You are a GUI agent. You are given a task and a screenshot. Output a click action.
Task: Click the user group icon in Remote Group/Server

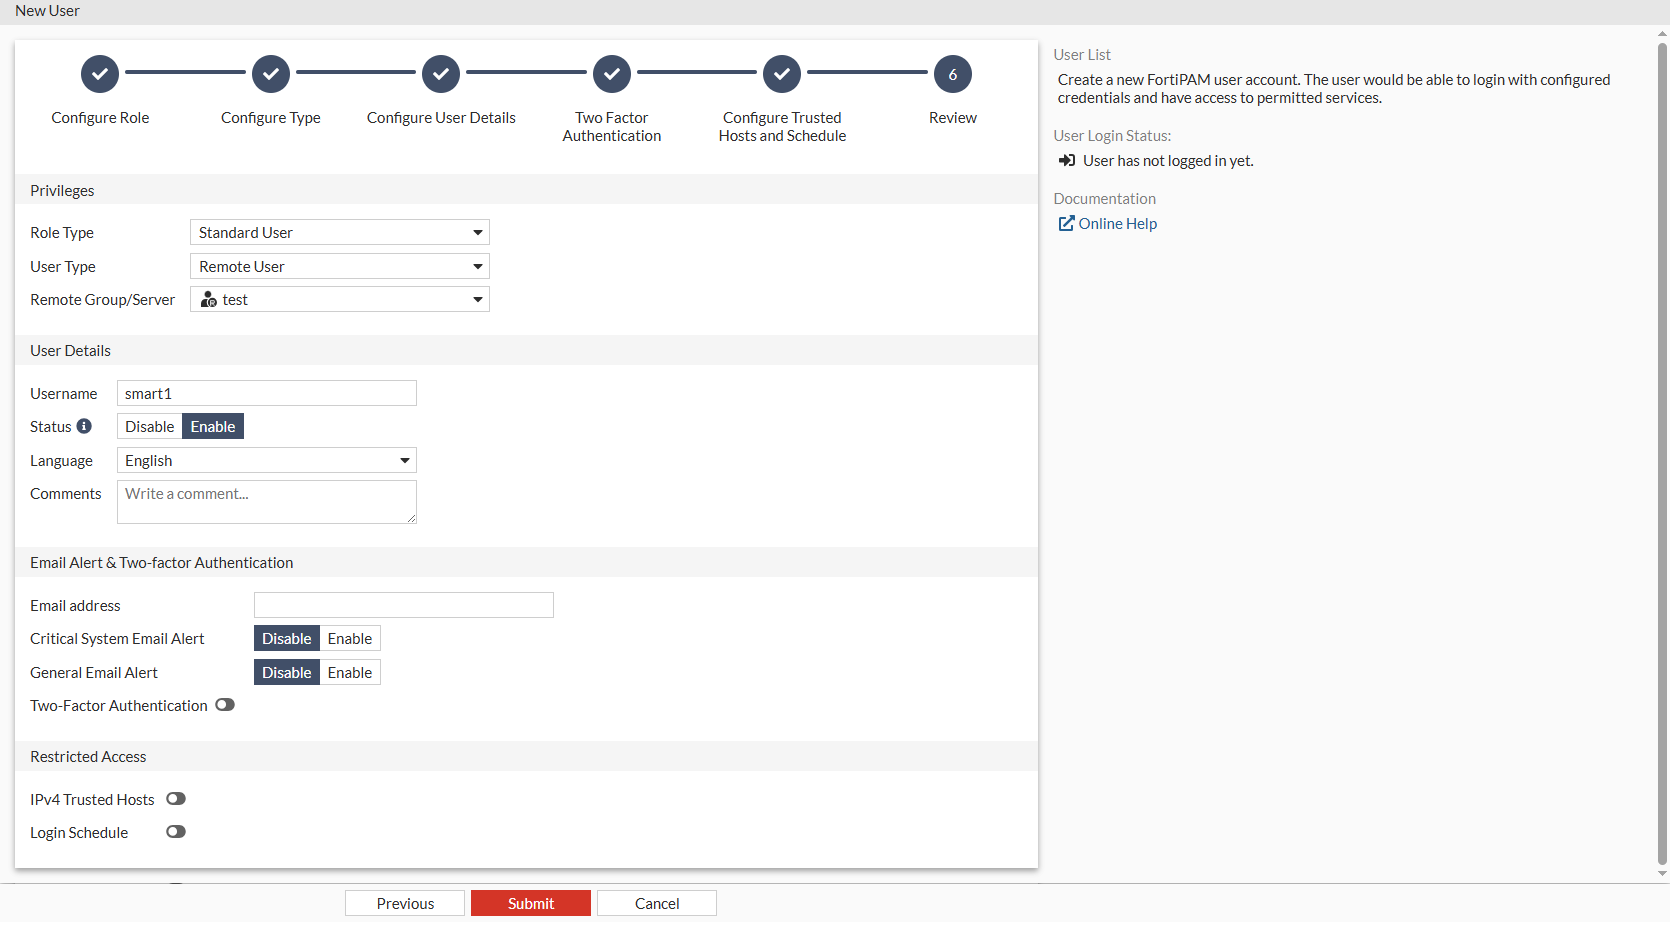209,300
